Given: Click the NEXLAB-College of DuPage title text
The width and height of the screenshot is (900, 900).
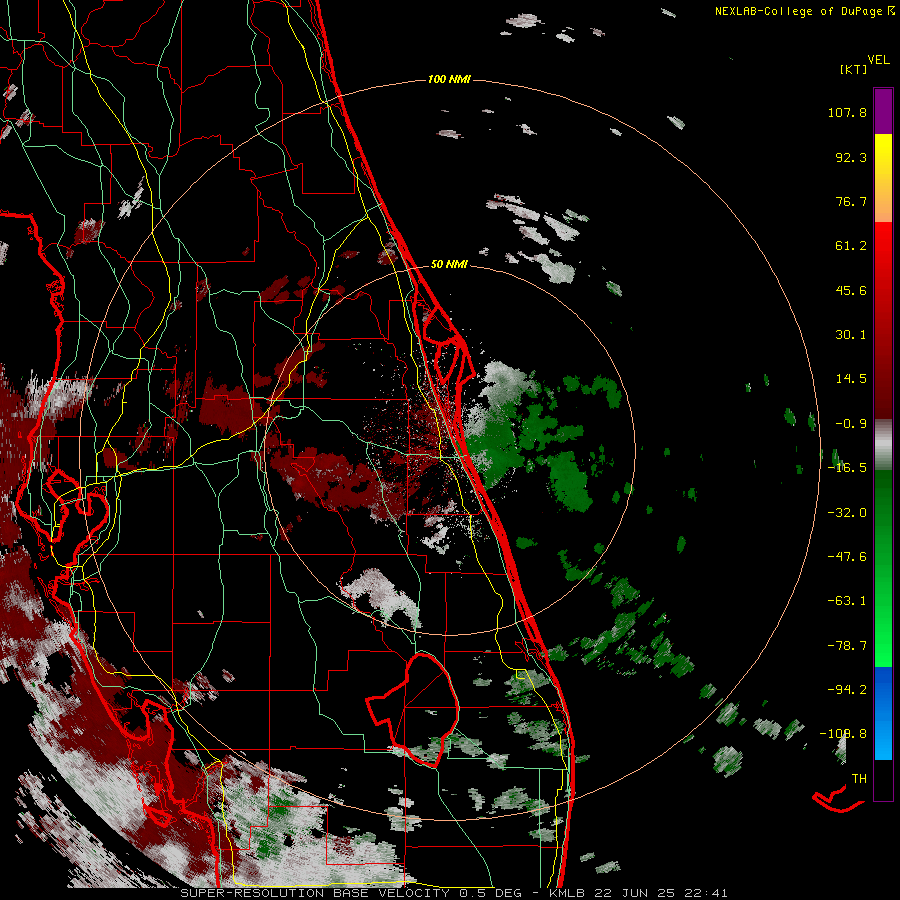Looking at the screenshot, I should coord(798,11).
